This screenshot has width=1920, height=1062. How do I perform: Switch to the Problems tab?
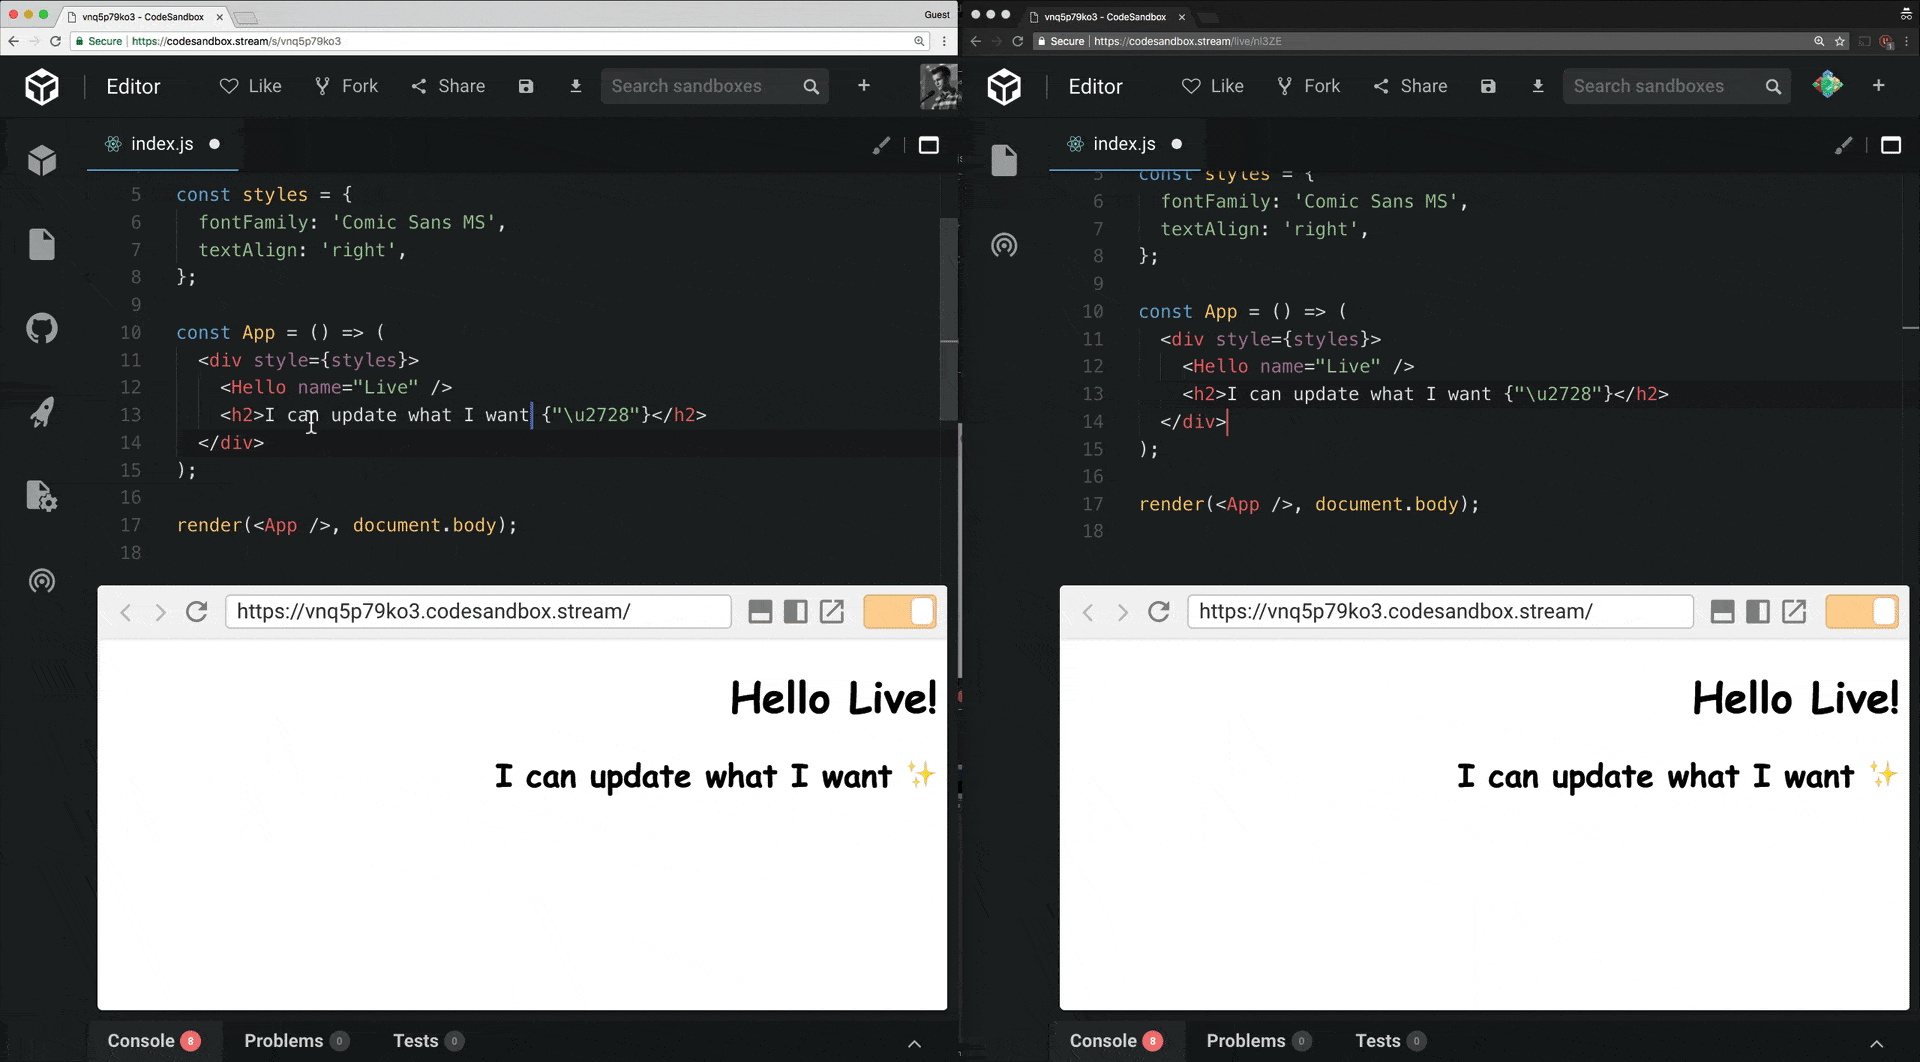pyautogui.click(x=283, y=1041)
